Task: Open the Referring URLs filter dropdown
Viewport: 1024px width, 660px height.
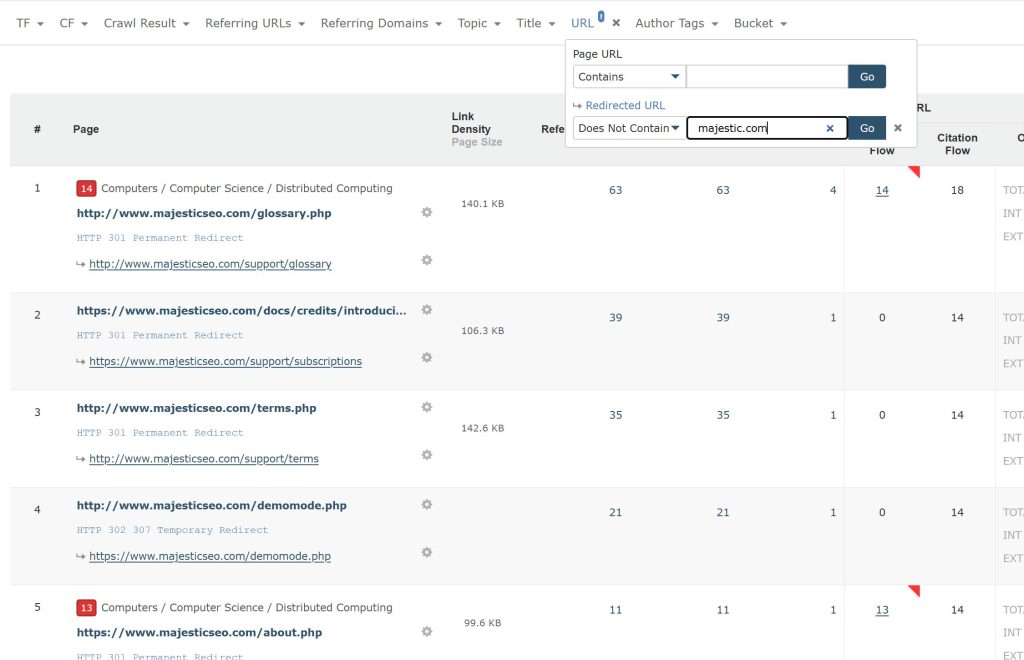Action: (255, 23)
